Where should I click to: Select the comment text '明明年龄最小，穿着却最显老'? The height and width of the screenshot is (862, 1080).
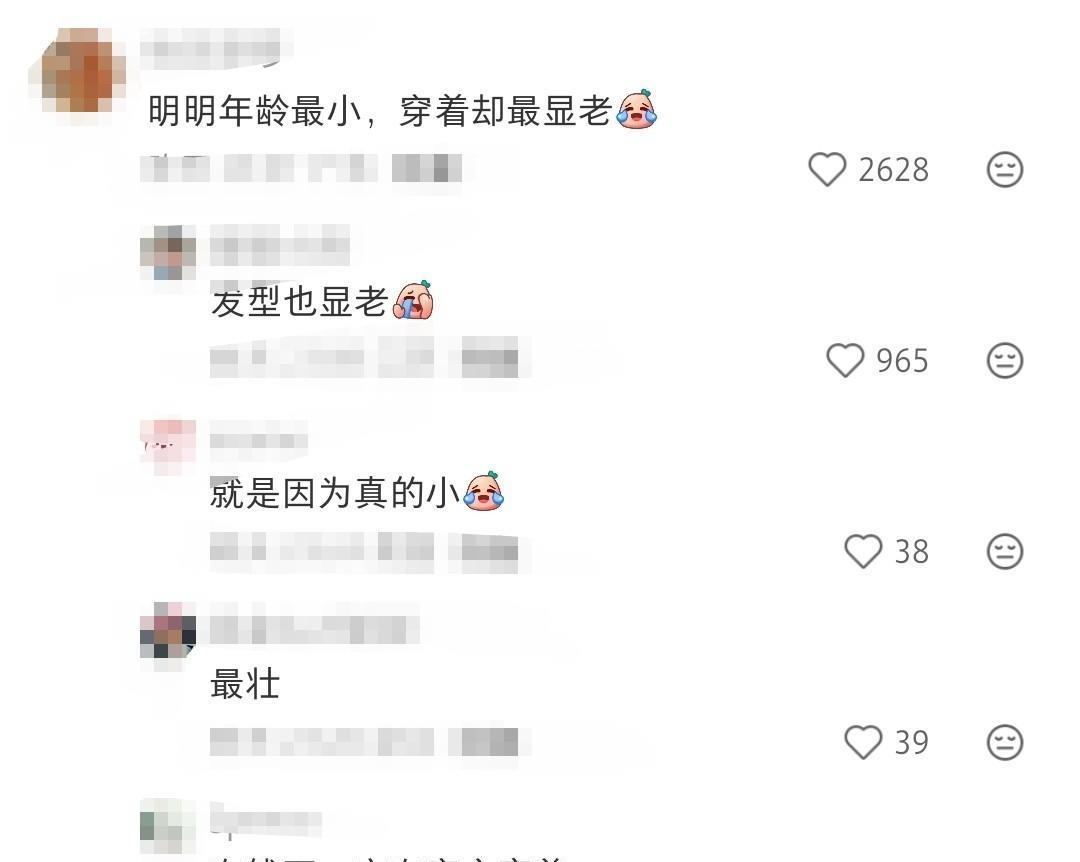point(380,110)
